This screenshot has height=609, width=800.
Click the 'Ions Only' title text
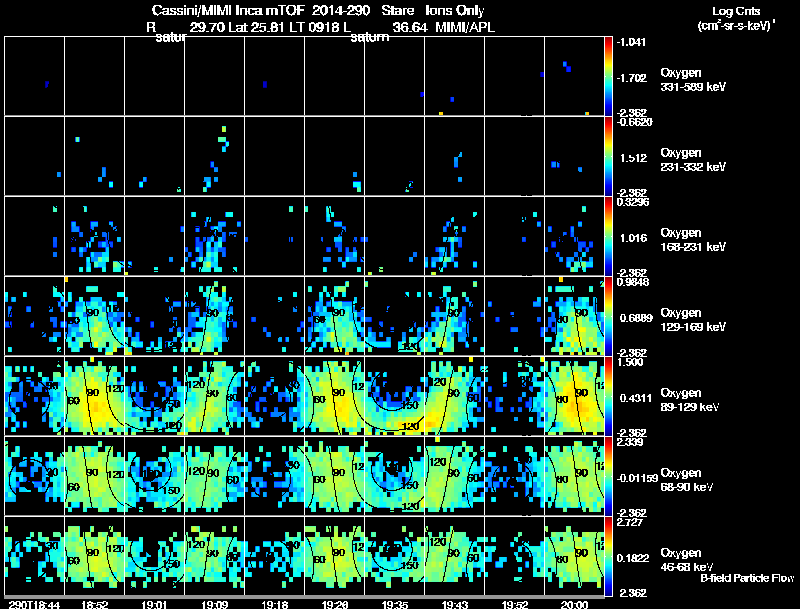coord(455,11)
